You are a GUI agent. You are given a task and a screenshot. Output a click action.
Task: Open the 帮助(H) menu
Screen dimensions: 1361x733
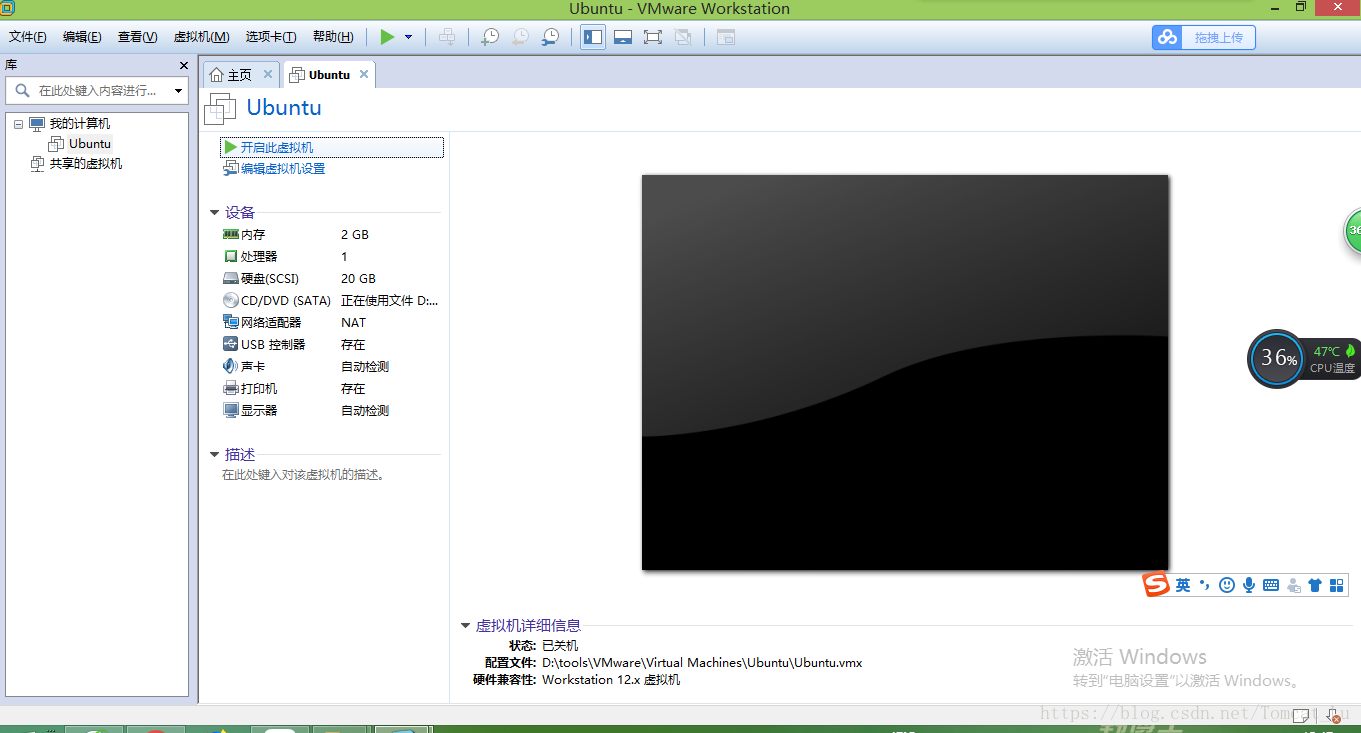333,37
